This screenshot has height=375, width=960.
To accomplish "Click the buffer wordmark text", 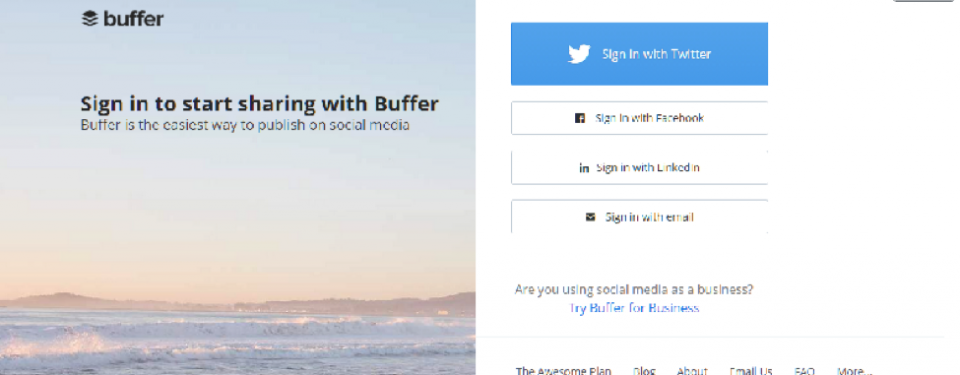I will [x=133, y=19].
